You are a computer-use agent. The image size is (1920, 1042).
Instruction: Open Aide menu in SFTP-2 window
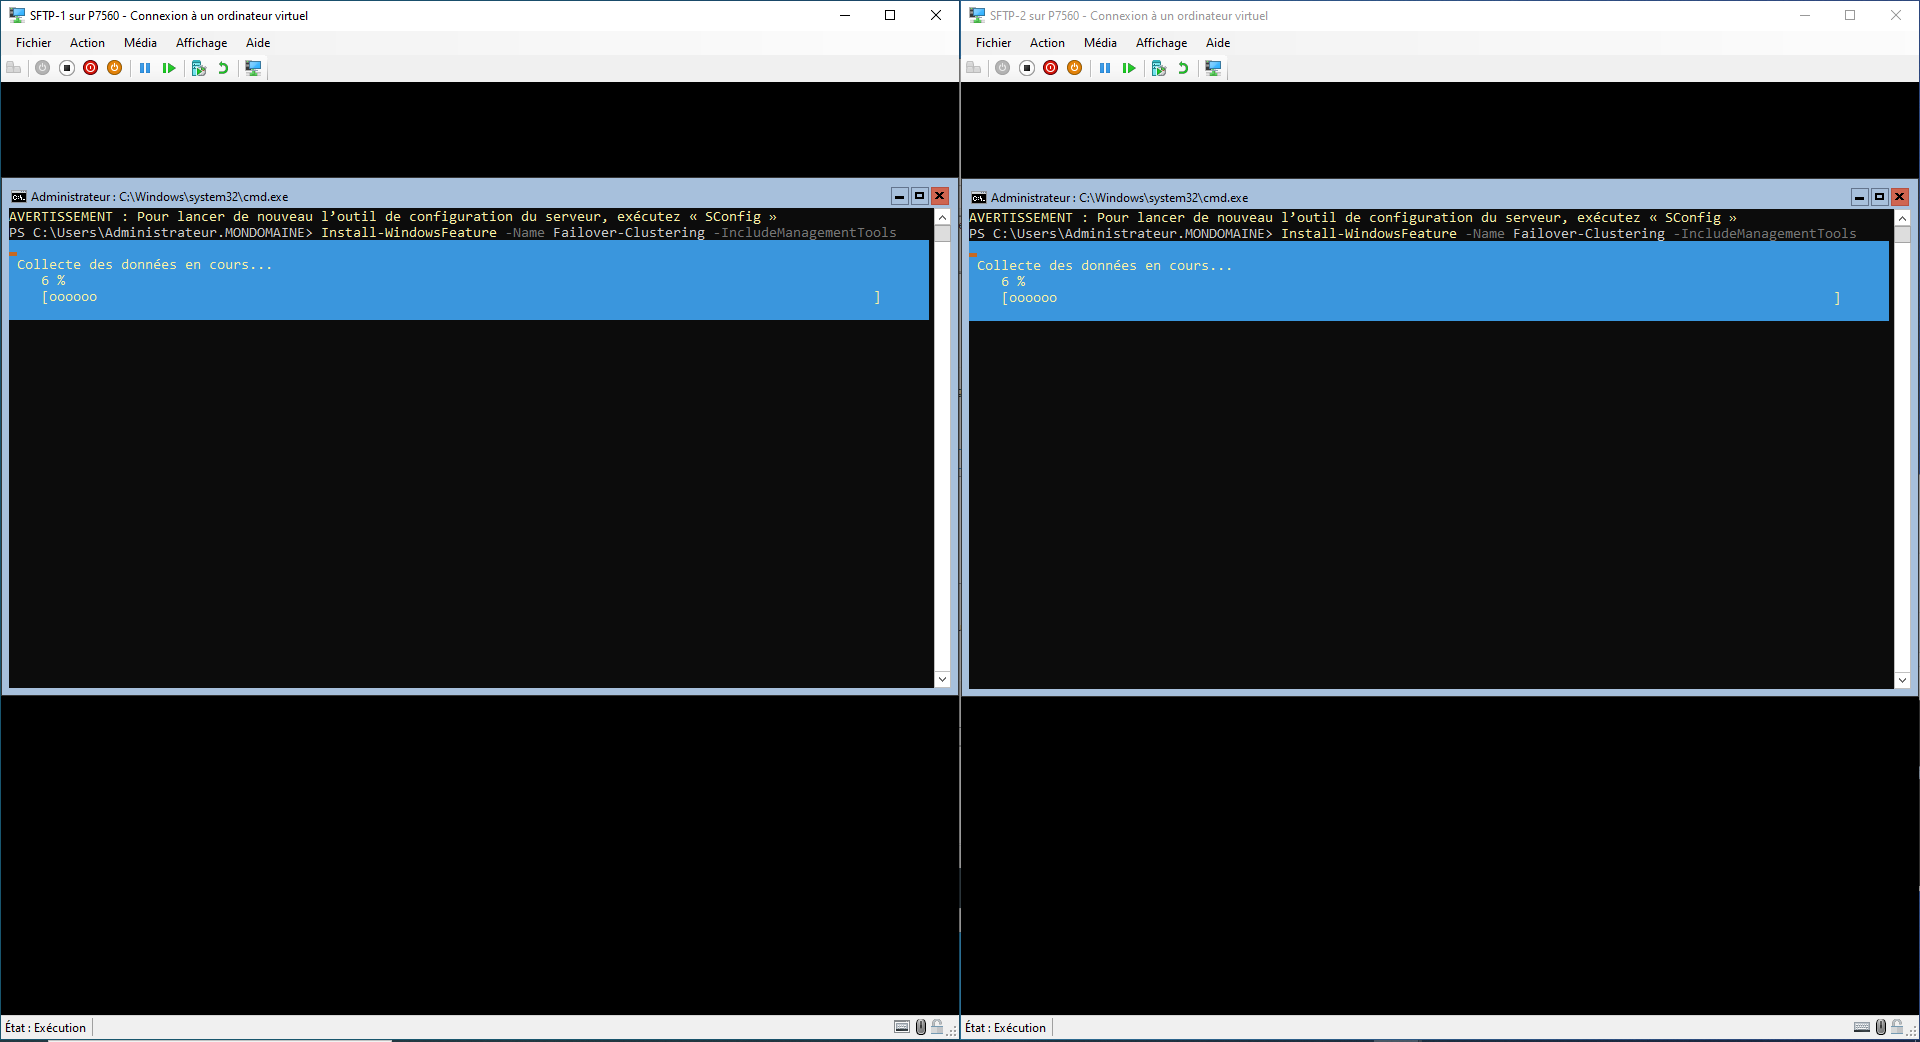[x=1218, y=43]
